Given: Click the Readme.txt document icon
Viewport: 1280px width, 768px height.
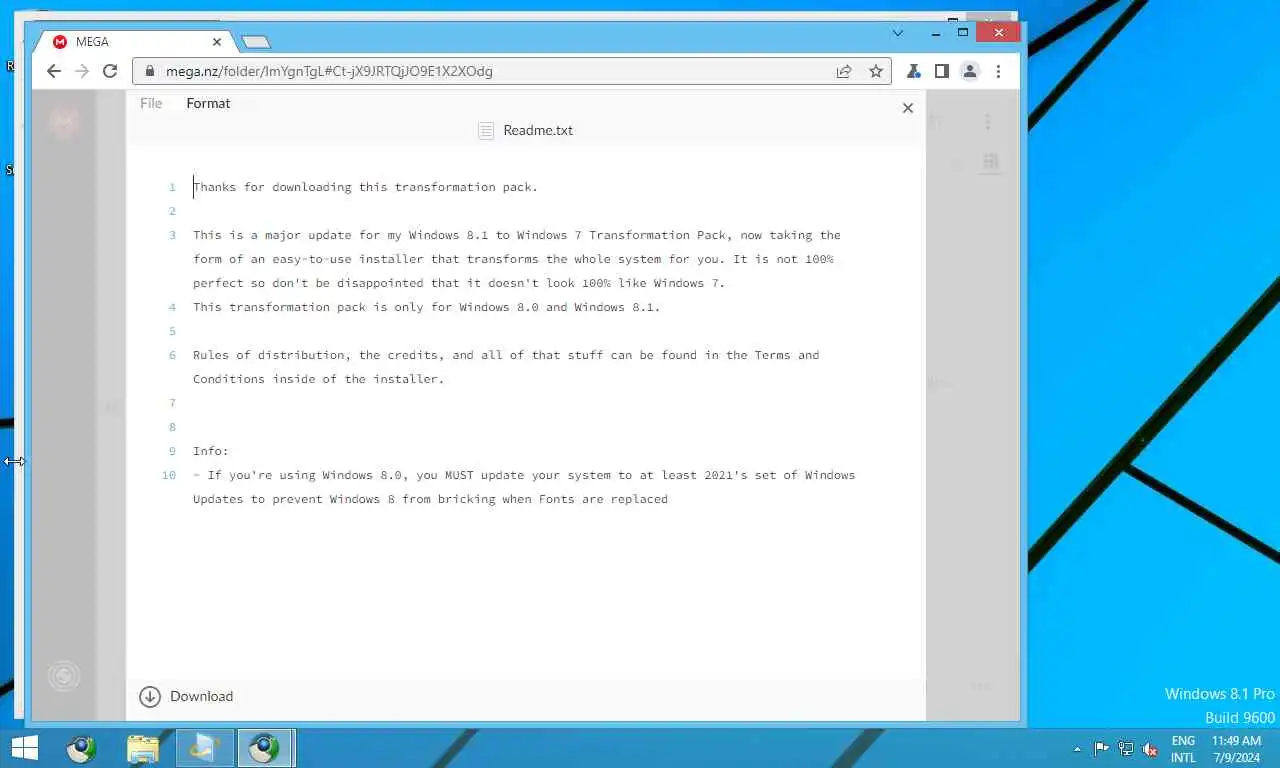Looking at the screenshot, I should 486,130.
